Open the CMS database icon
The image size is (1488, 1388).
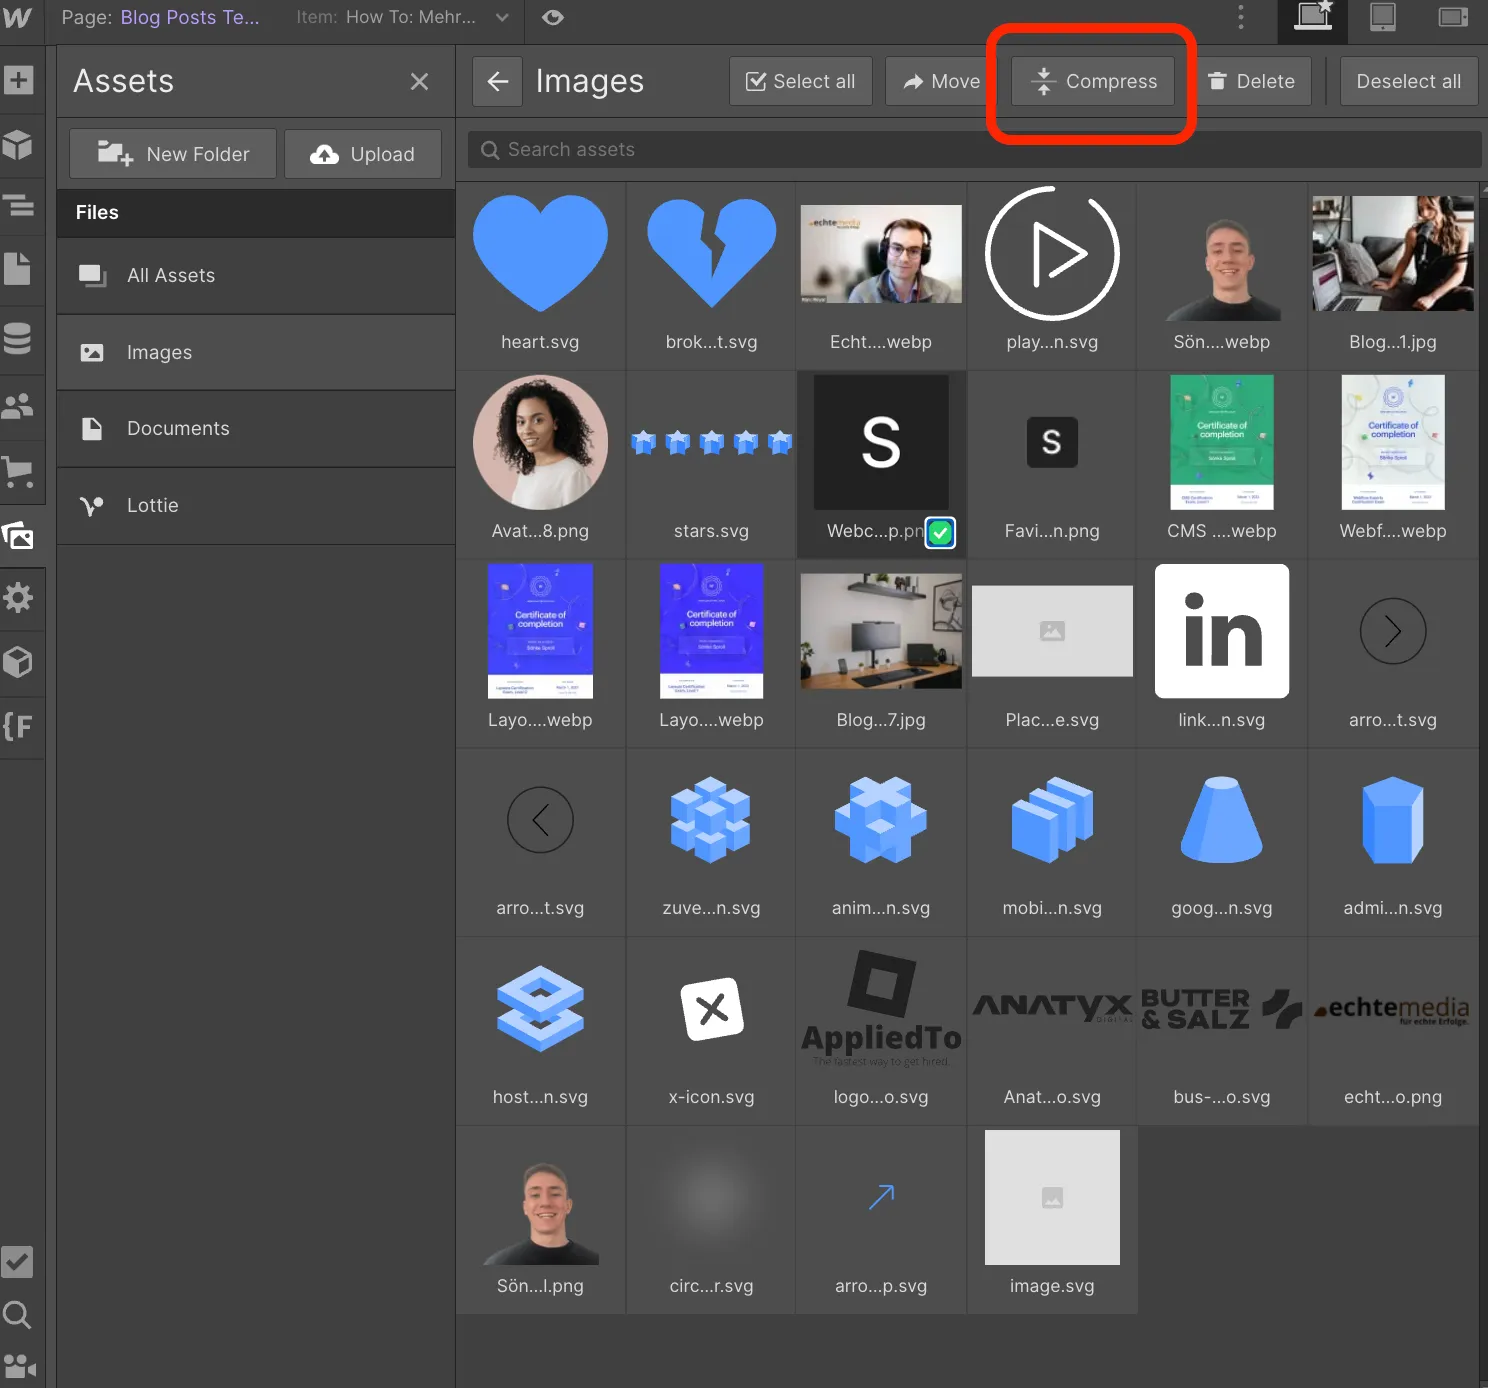click(x=18, y=339)
